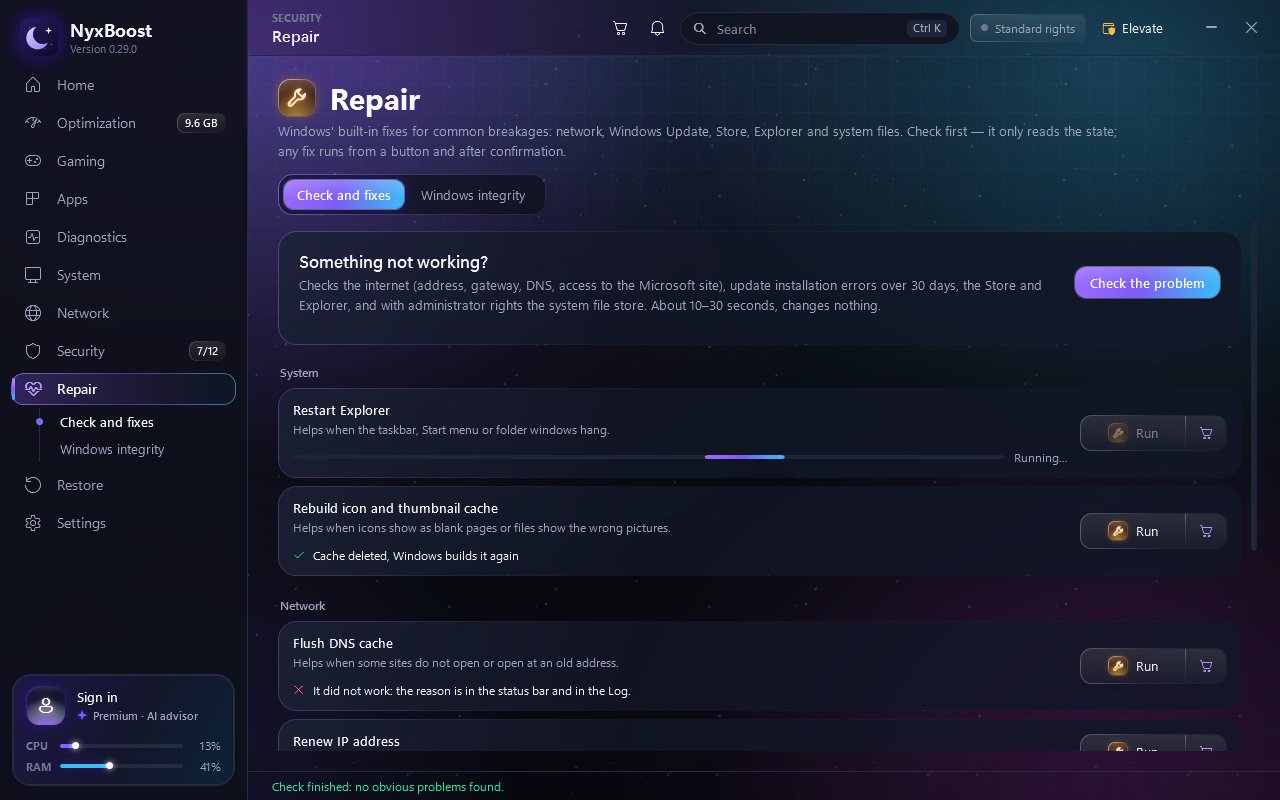Open notifications bell icon
Image resolution: width=1280 pixels, height=800 pixels.
pyautogui.click(x=657, y=29)
